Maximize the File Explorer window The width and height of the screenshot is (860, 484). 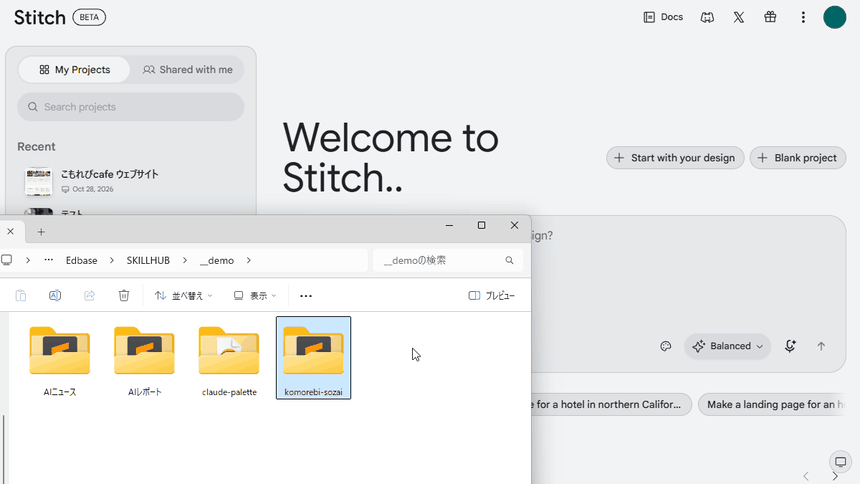point(482,225)
